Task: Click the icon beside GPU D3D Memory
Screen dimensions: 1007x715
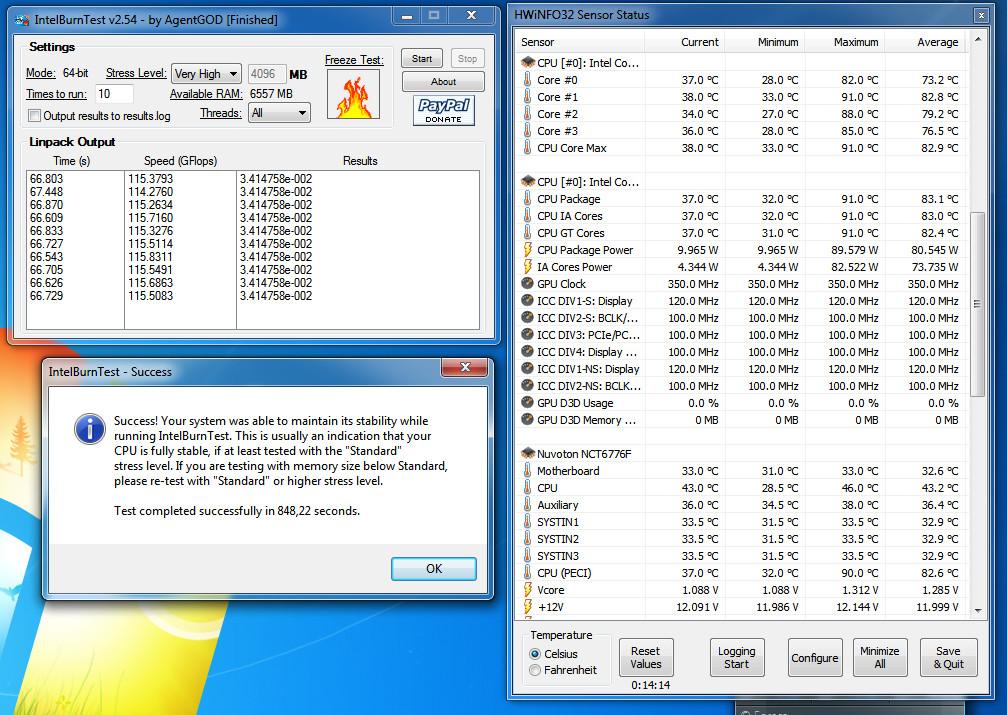Action: tap(527, 420)
